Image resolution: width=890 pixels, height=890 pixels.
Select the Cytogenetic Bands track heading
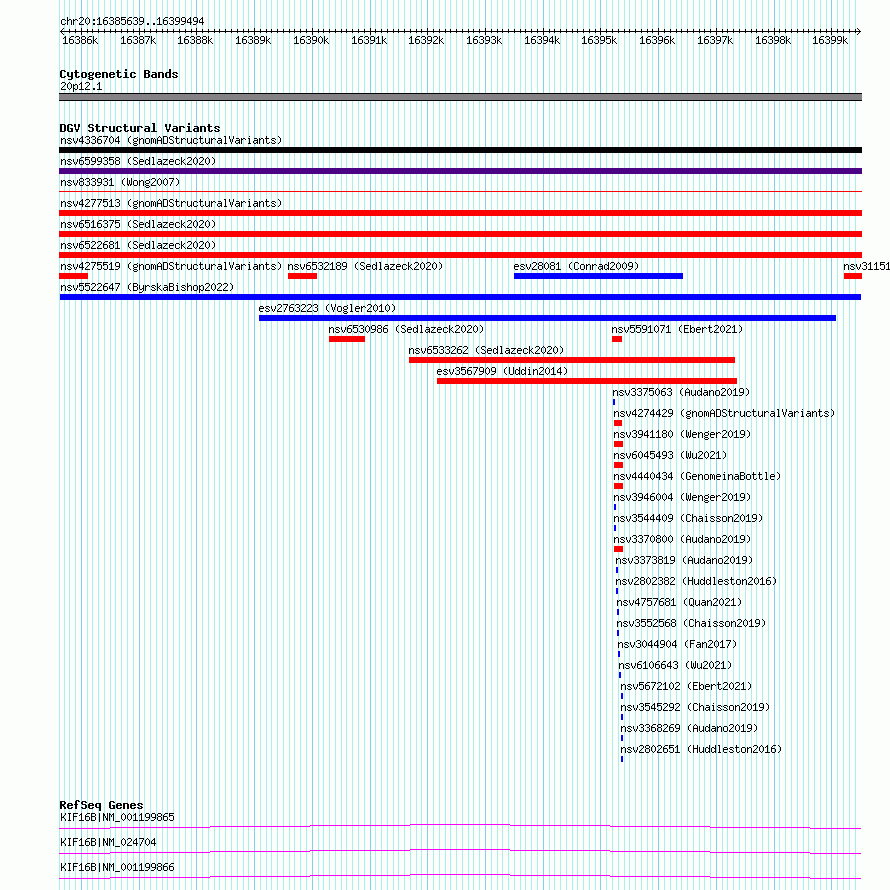[x=119, y=74]
